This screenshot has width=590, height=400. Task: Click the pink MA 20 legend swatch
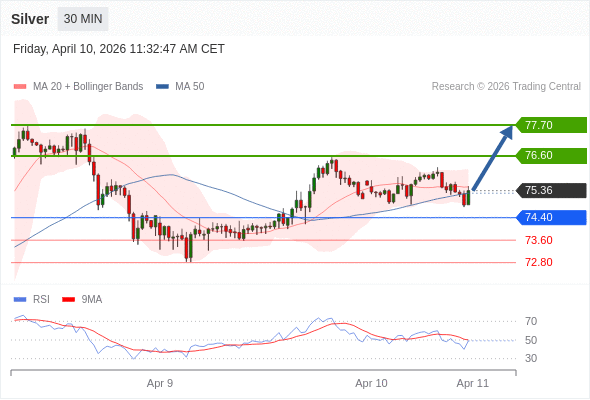pos(20,87)
